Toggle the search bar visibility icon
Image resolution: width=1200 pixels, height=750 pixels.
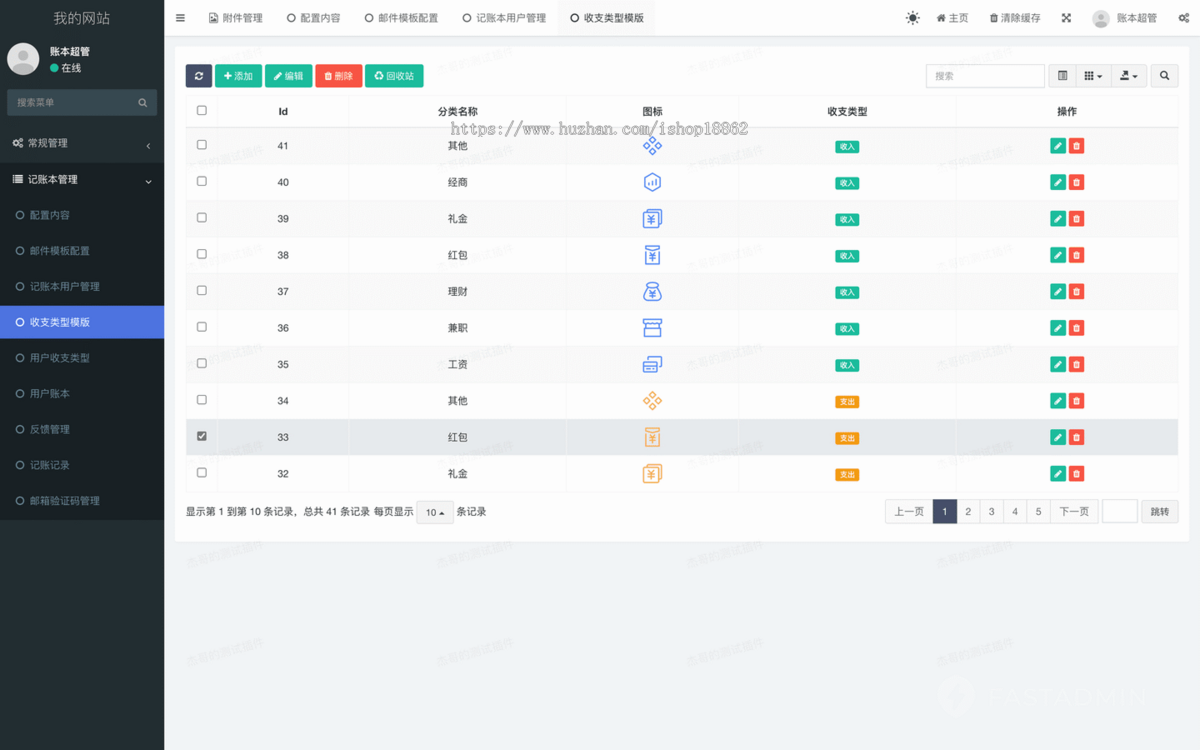(x=1062, y=75)
